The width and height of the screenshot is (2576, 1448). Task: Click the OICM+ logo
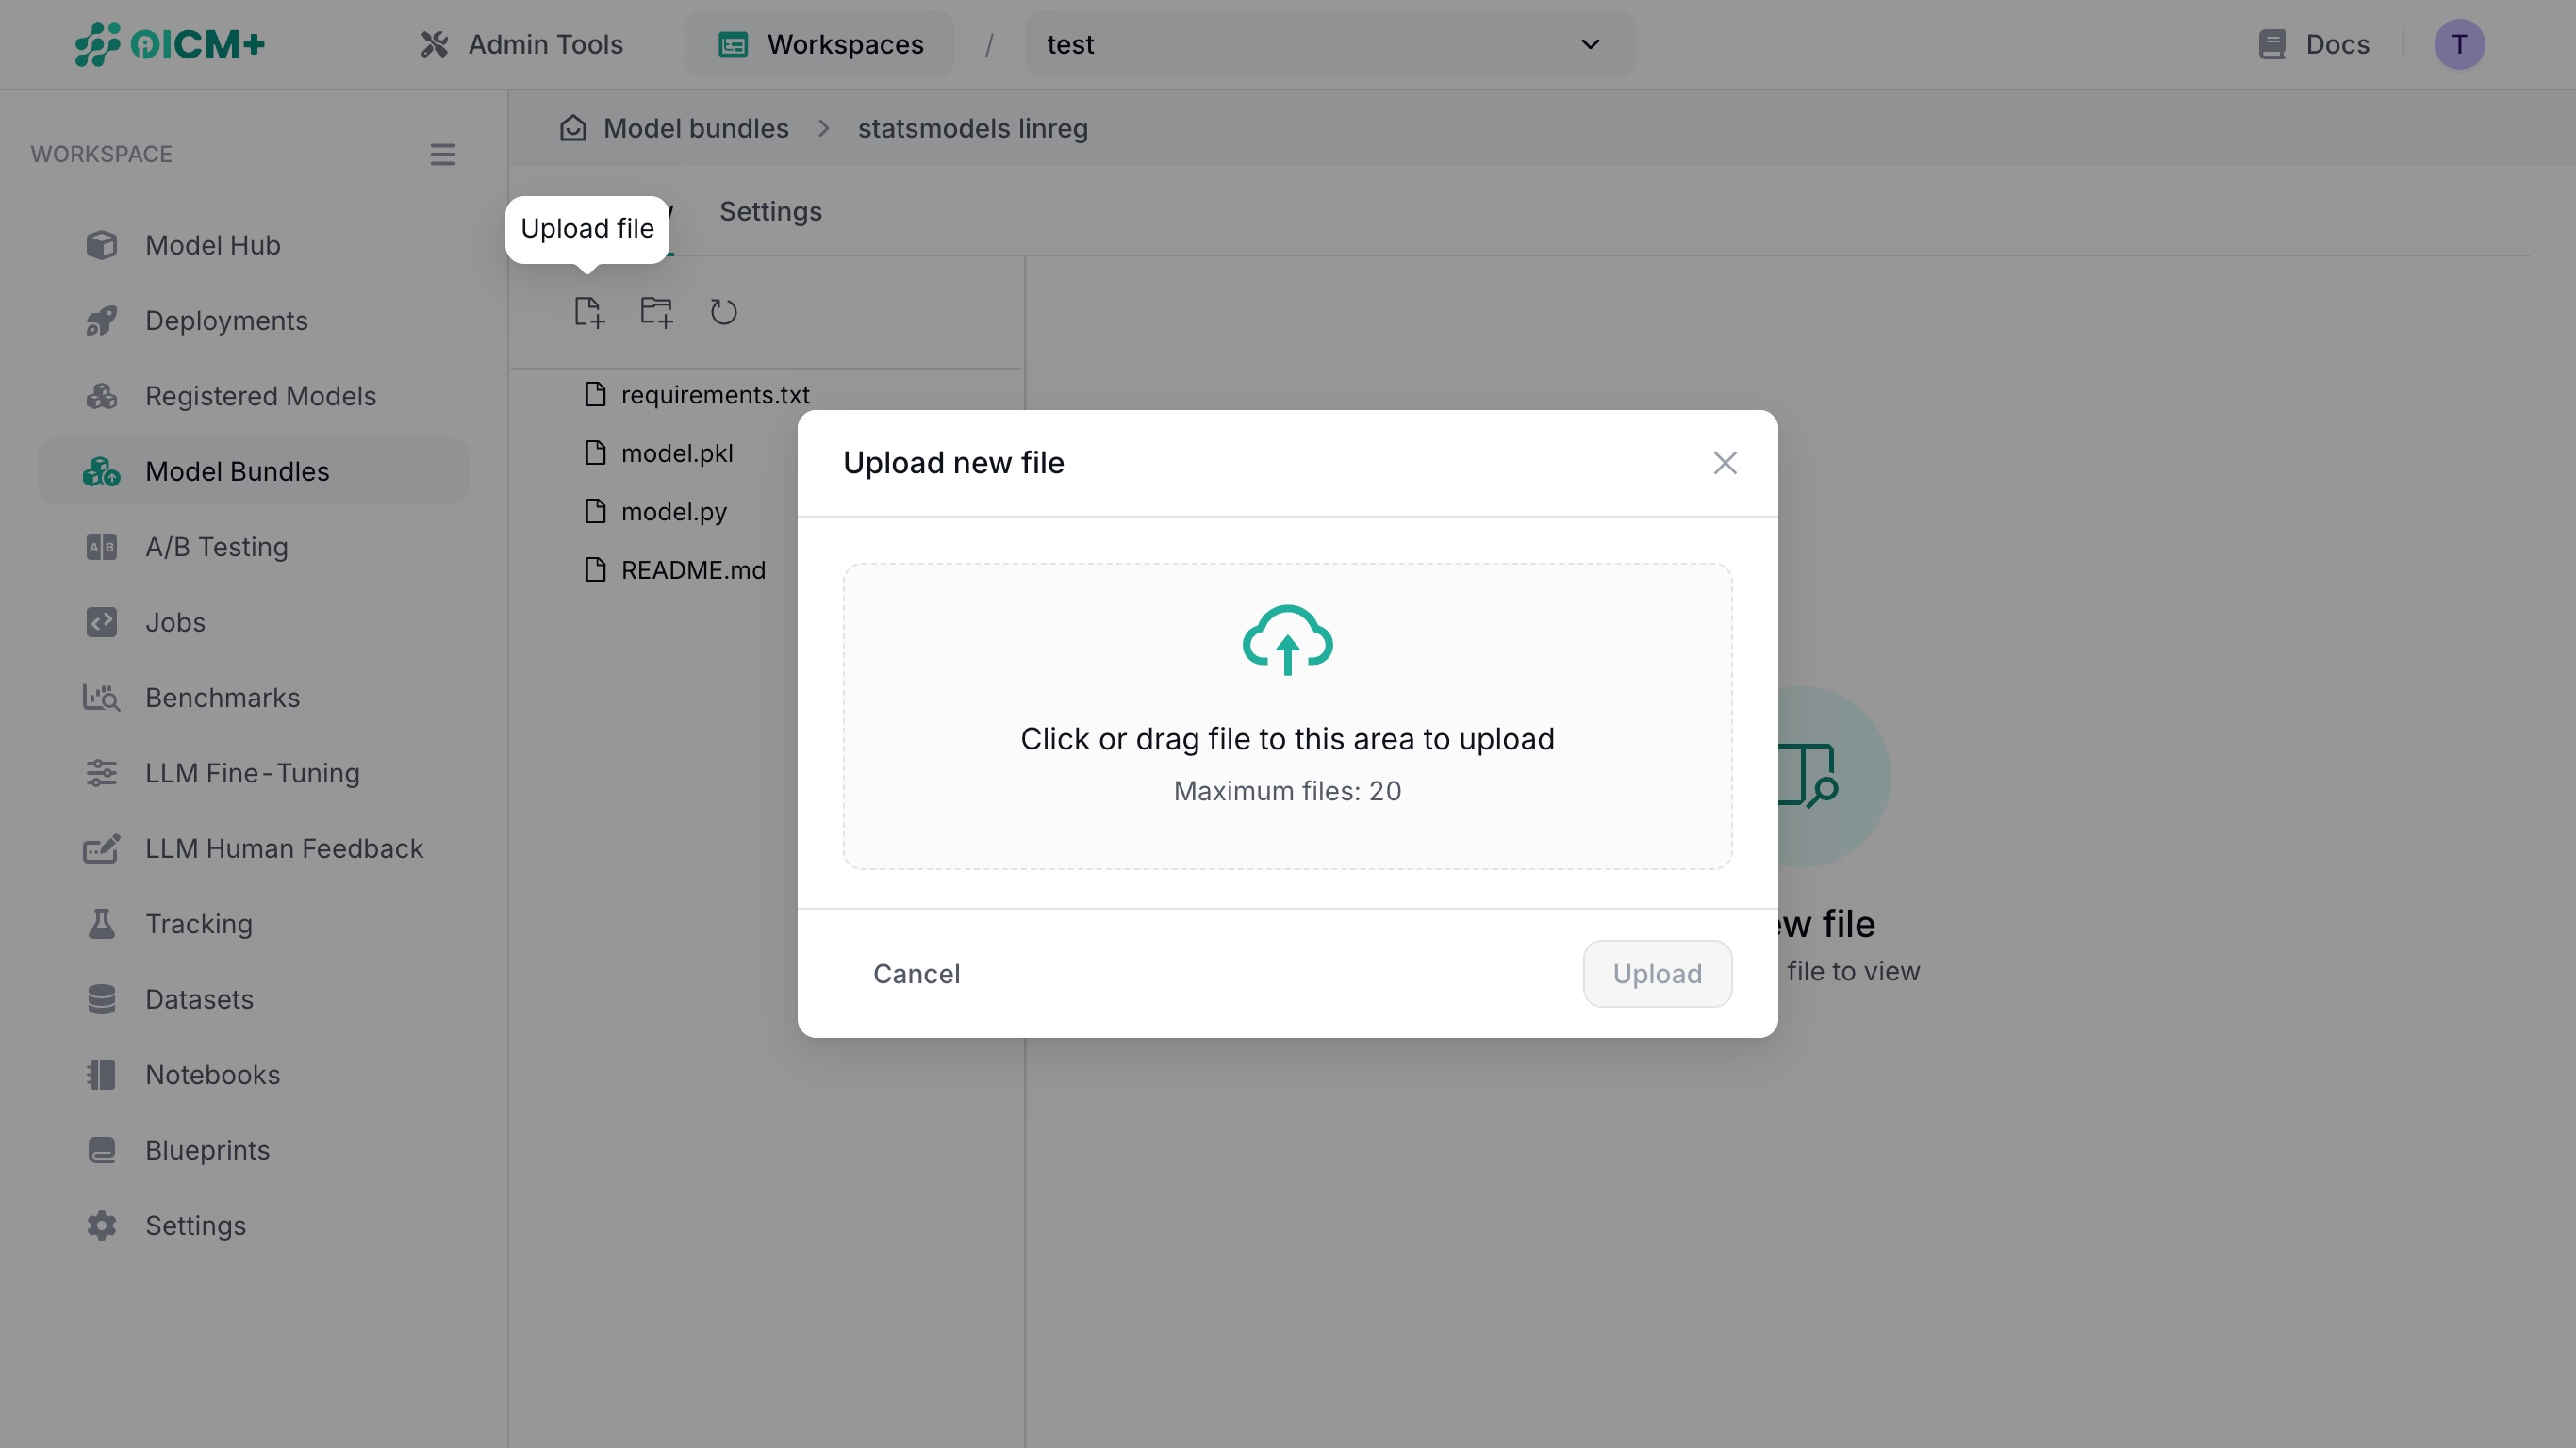point(169,44)
